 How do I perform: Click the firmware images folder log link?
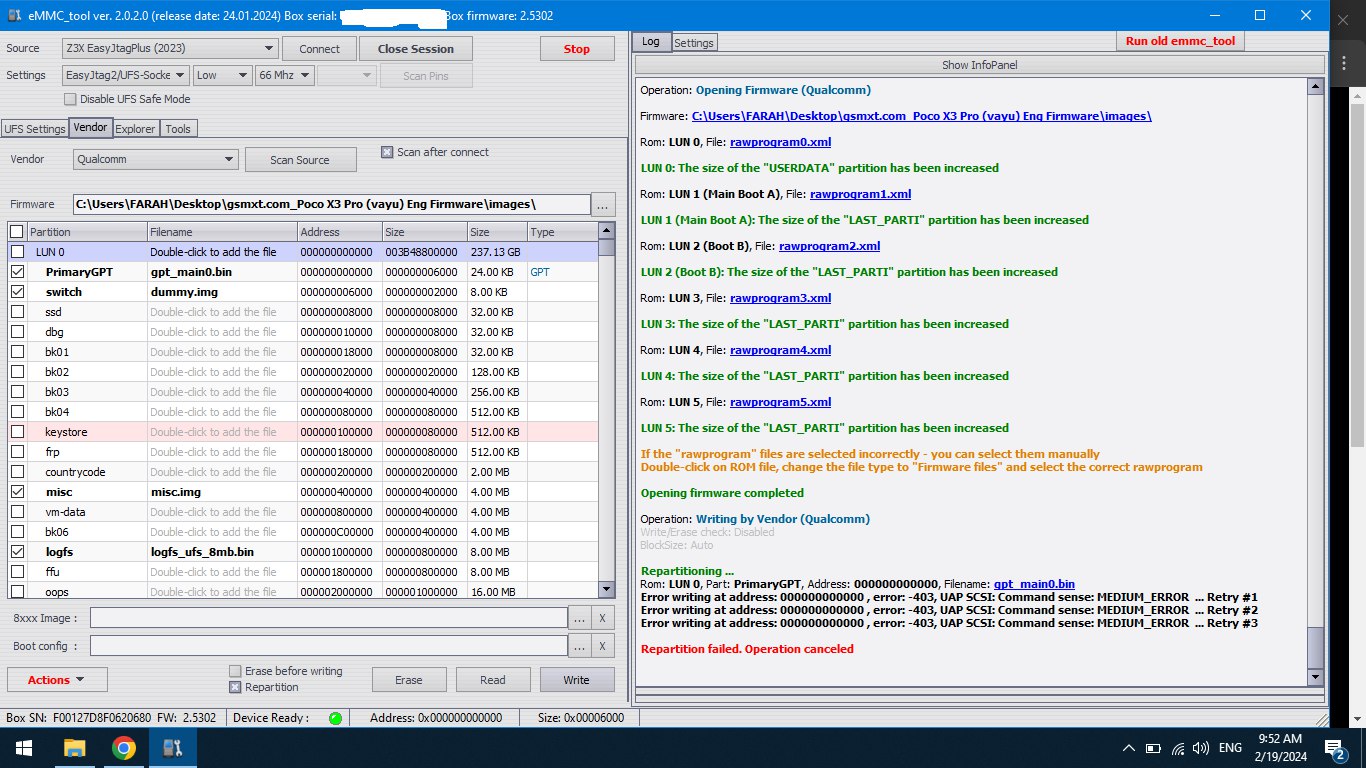[x=921, y=116]
